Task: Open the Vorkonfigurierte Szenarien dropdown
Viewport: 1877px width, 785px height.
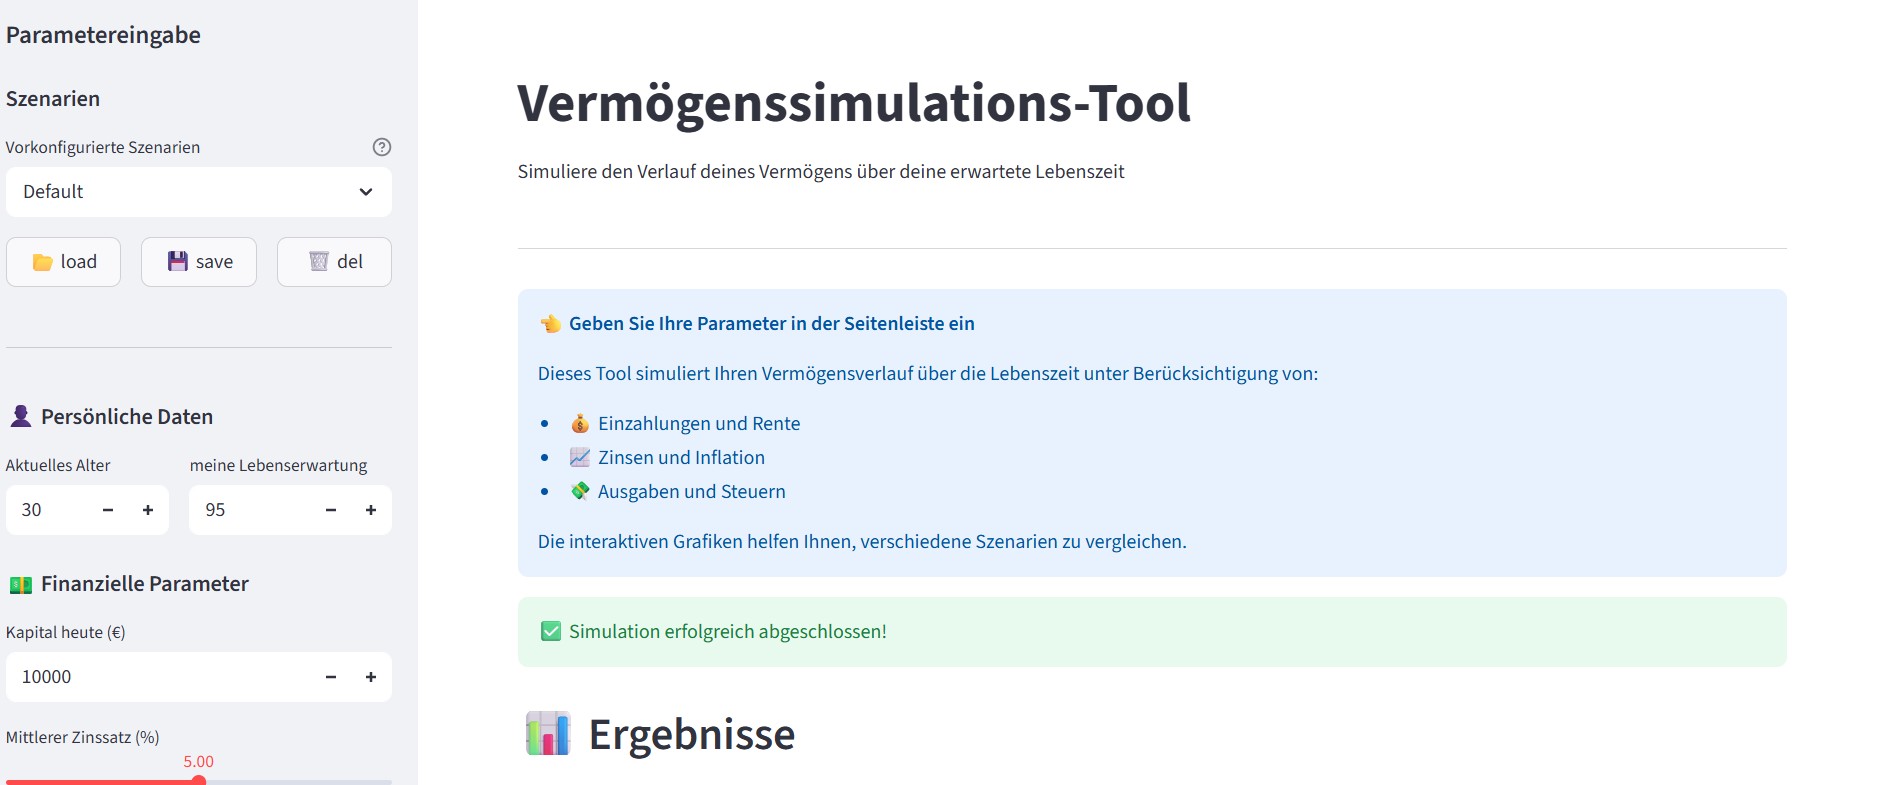Action: [x=198, y=192]
